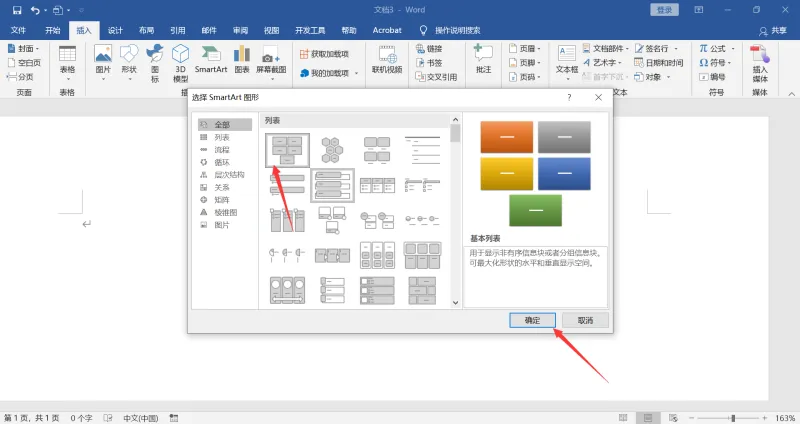Select the basic list SmartArt thumbnail

pyautogui.click(x=287, y=150)
